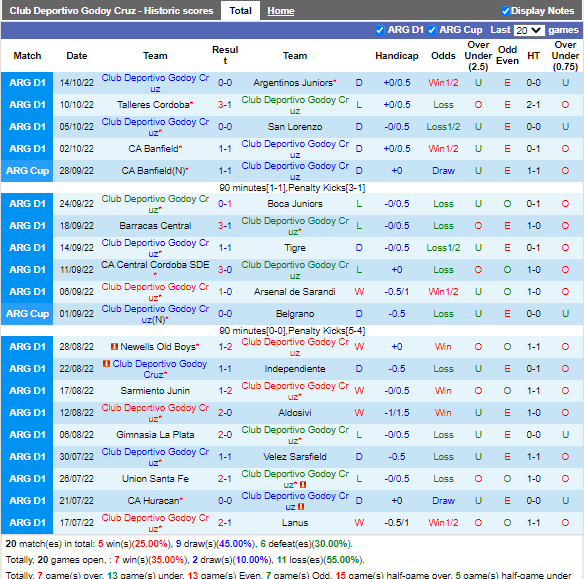Click Club Deportivo Godoy Cruz - Historic scores title

111,11
